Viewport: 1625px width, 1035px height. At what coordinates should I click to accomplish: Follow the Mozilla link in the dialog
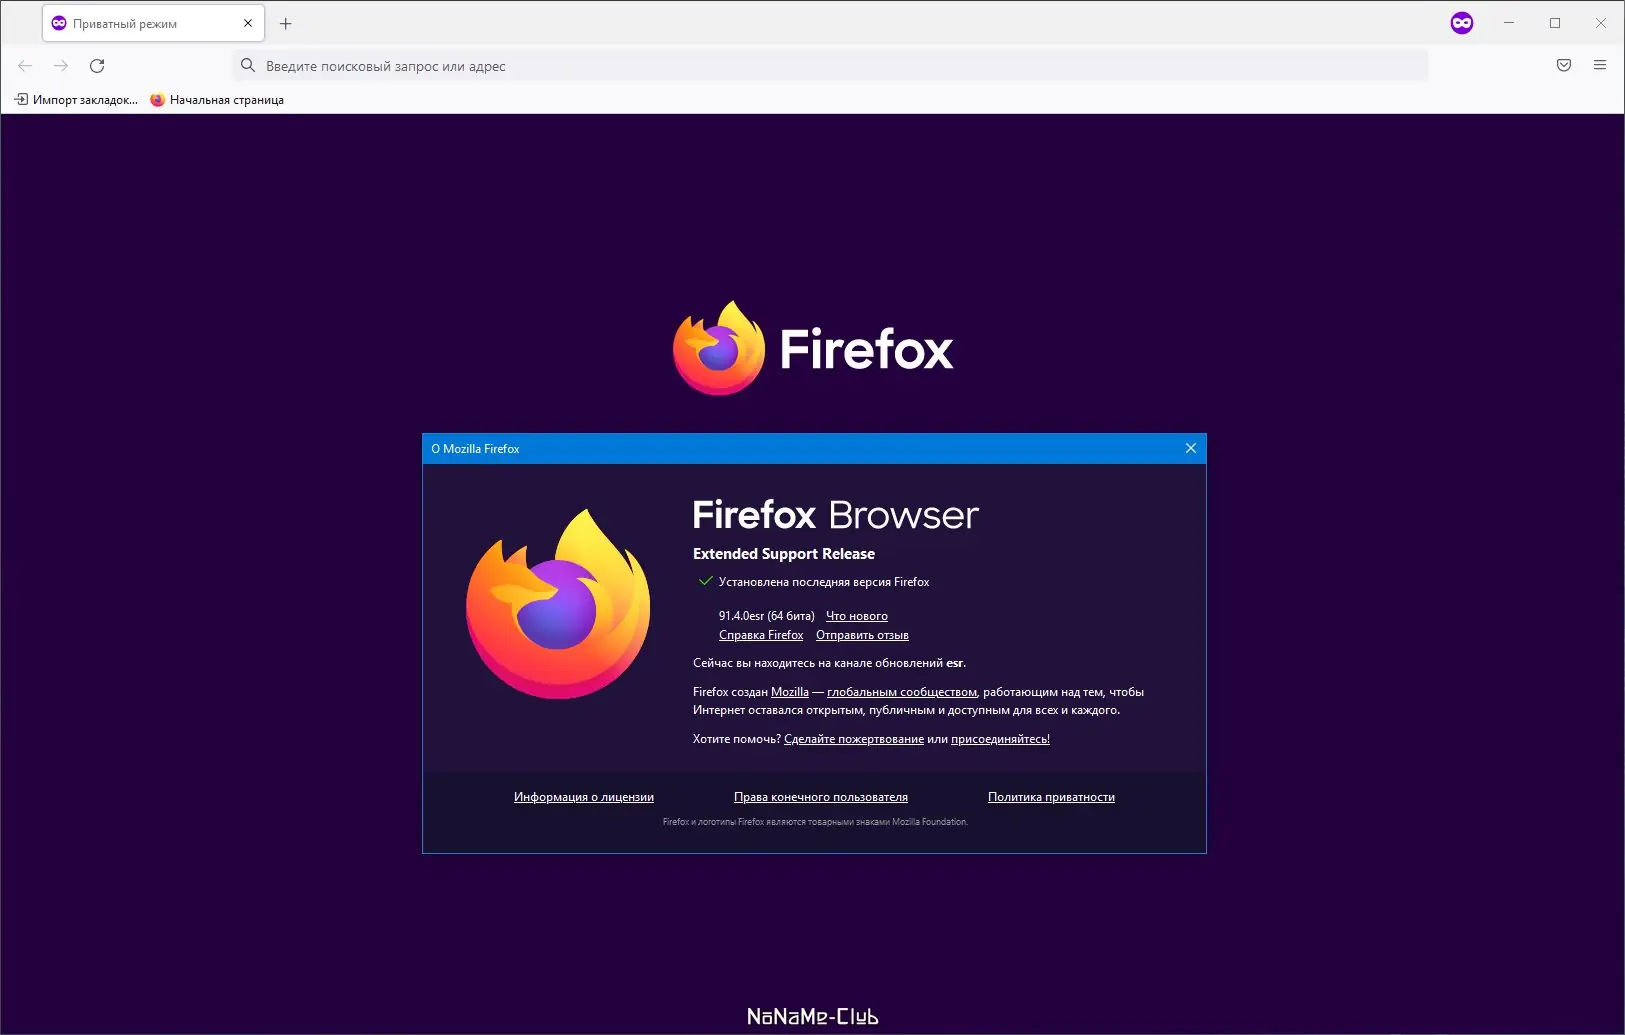(x=790, y=692)
